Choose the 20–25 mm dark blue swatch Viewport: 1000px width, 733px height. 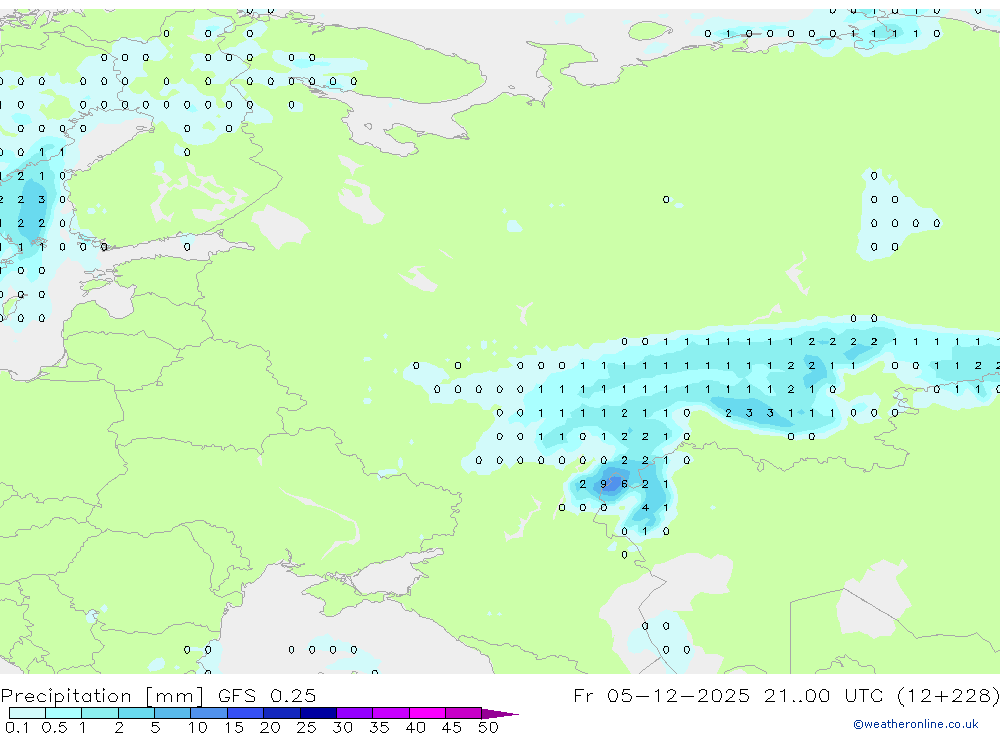tap(282, 713)
